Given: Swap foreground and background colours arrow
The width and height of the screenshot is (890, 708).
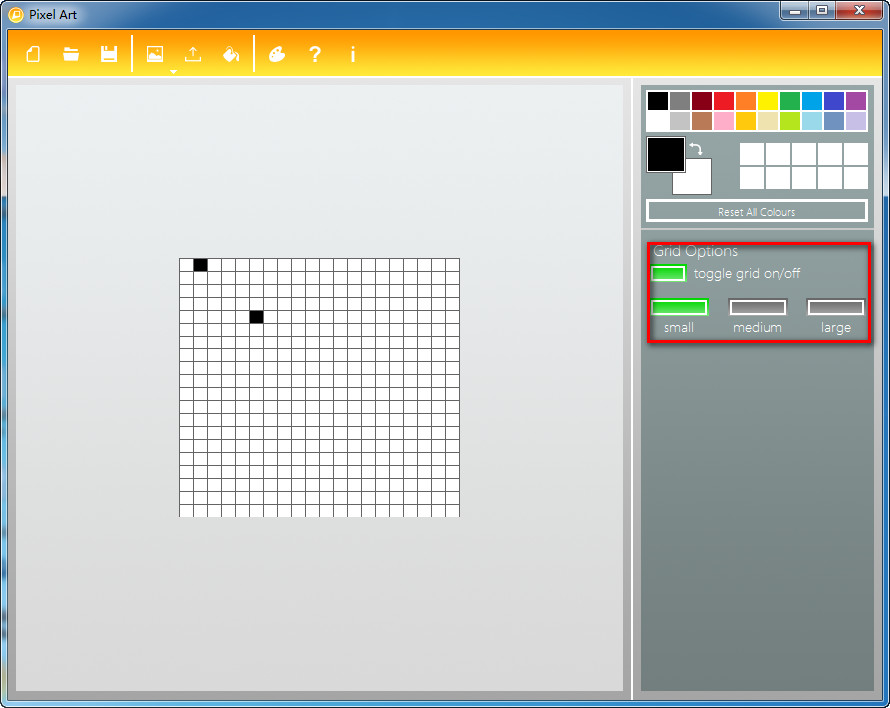Looking at the screenshot, I should click(x=696, y=149).
